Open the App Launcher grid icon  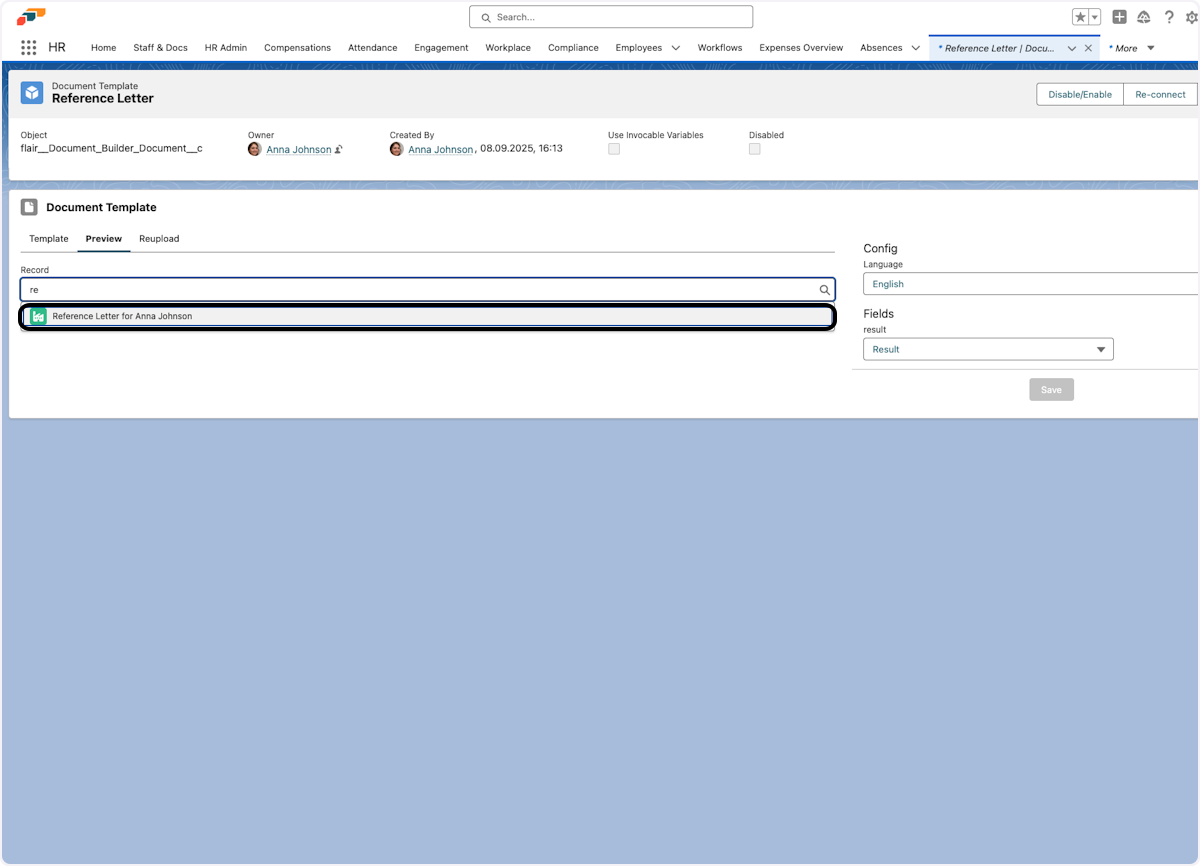[x=28, y=48]
